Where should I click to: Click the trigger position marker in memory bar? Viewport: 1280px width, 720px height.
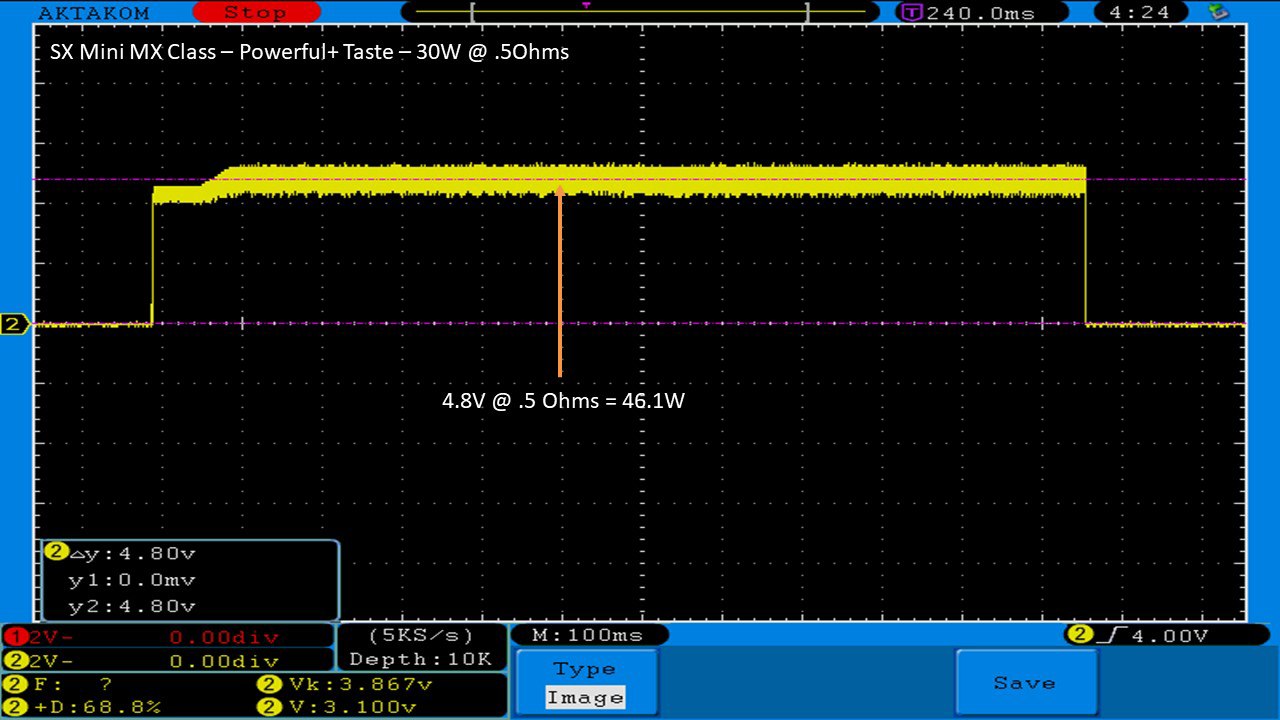tap(586, 6)
